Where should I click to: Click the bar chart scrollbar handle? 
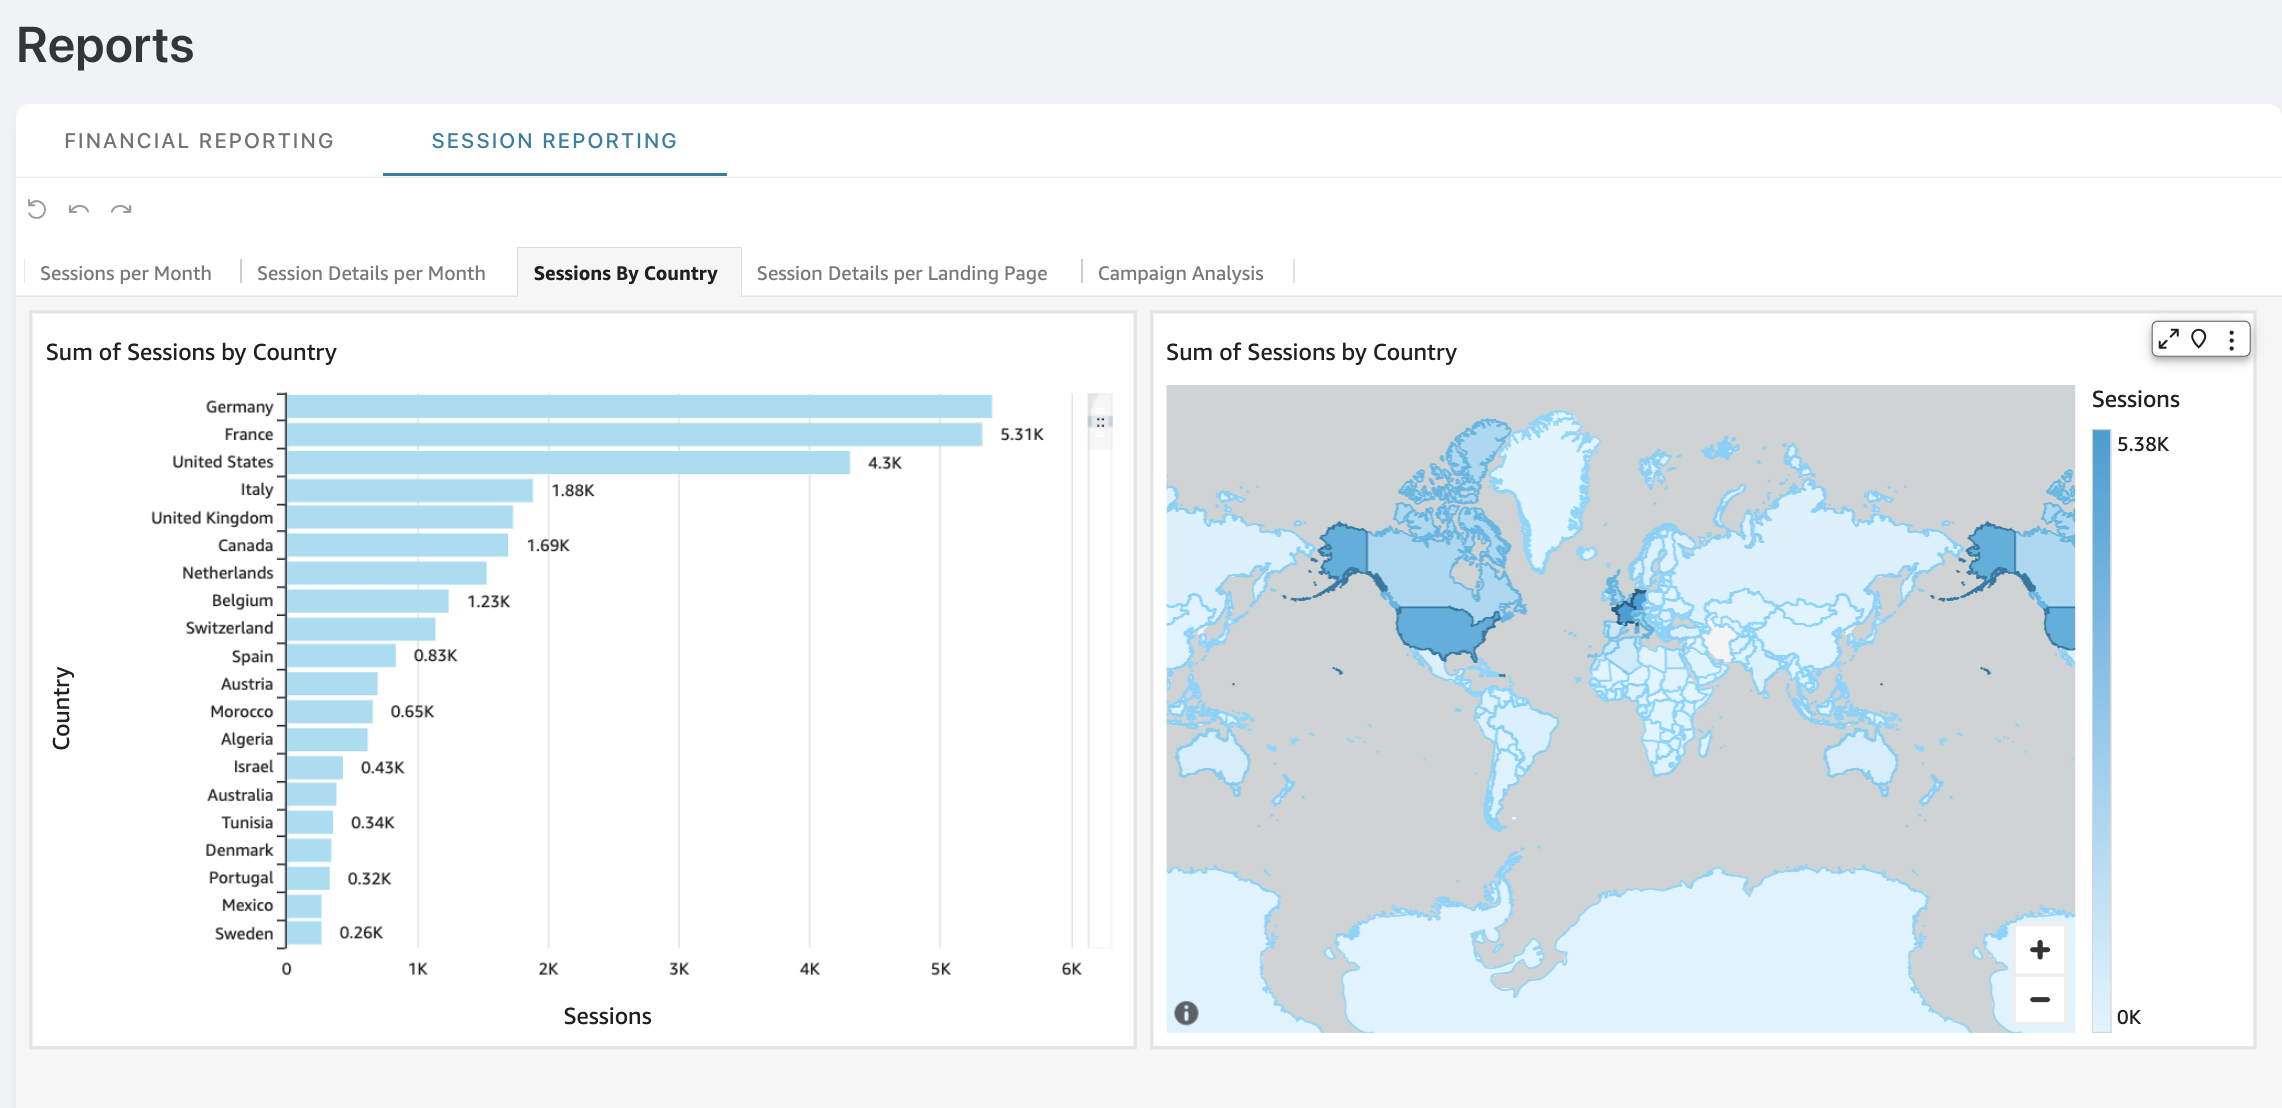[1100, 422]
